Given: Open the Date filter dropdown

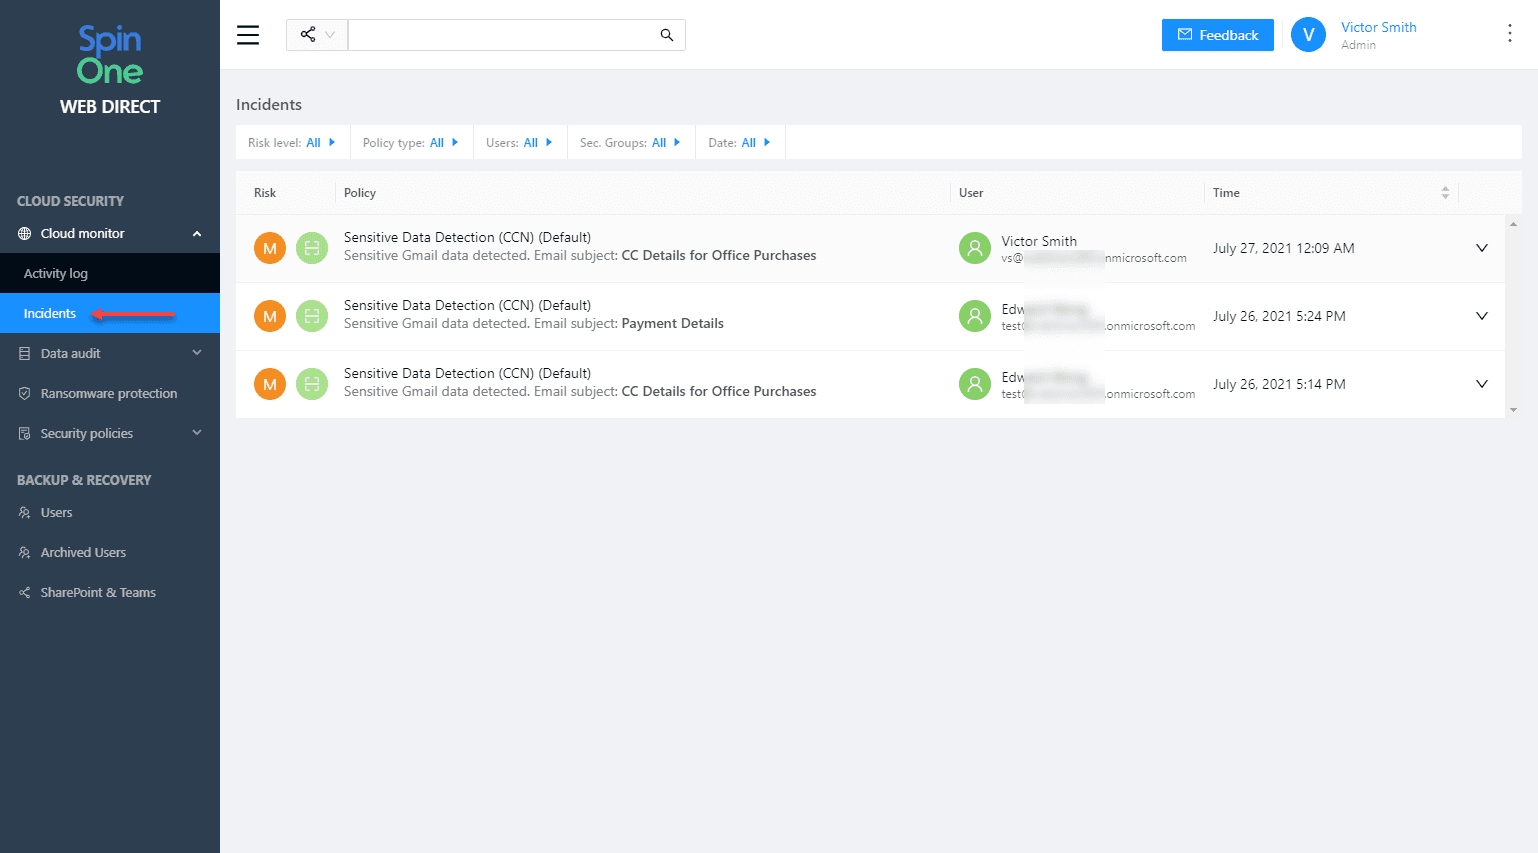Looking at the screenshot, I should (739, 143).
